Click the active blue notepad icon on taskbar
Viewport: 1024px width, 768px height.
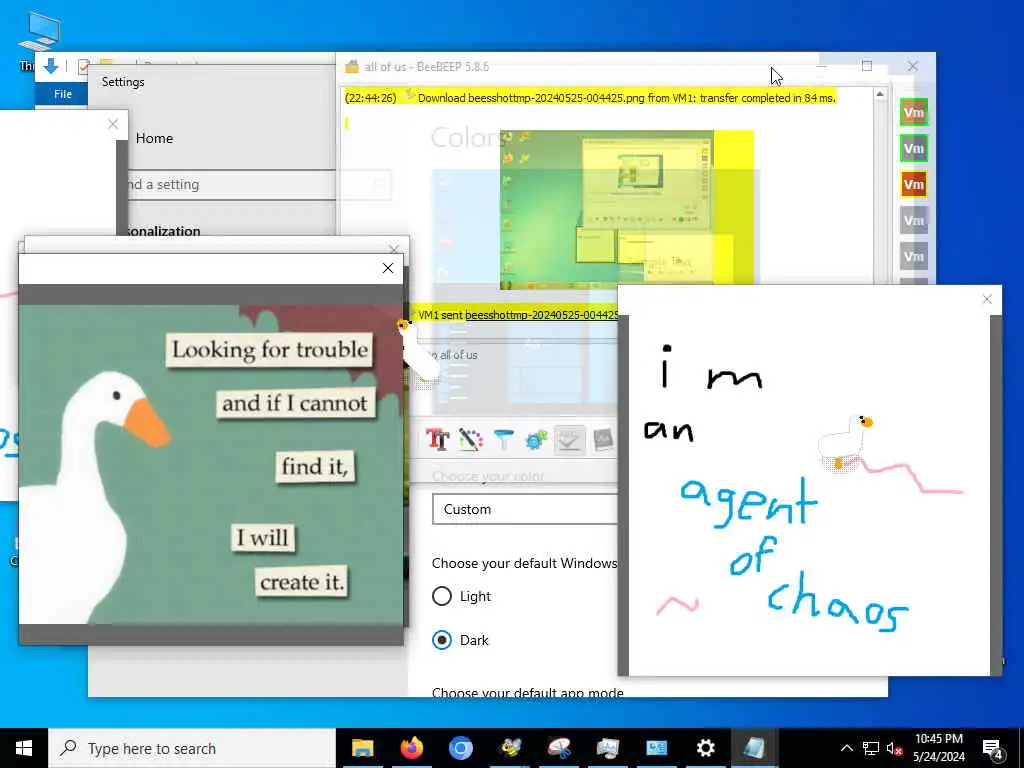coord(754,748)
